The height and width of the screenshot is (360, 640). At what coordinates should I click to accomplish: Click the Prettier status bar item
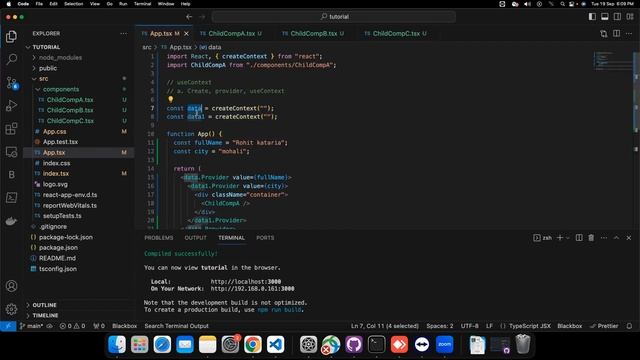pos(604,326)
